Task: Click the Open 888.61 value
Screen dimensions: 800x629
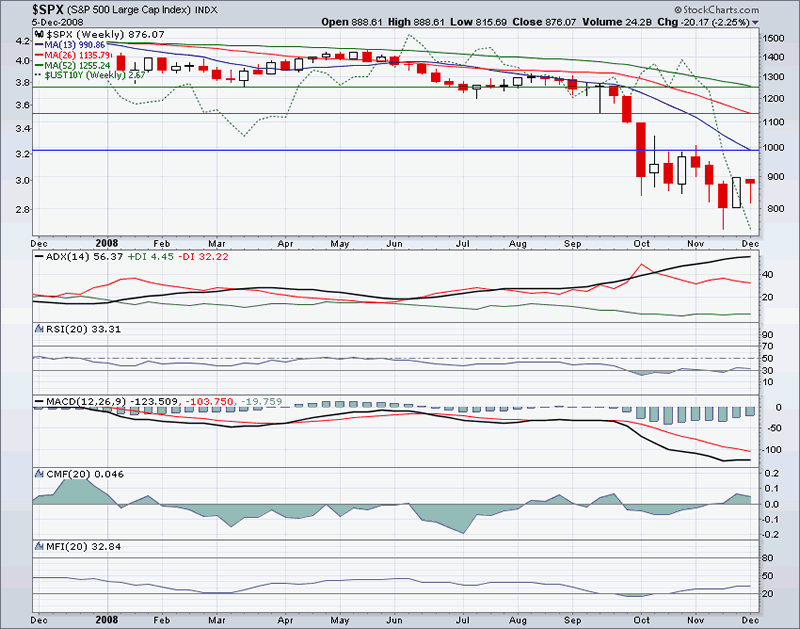Action: [x=352, y=22]
